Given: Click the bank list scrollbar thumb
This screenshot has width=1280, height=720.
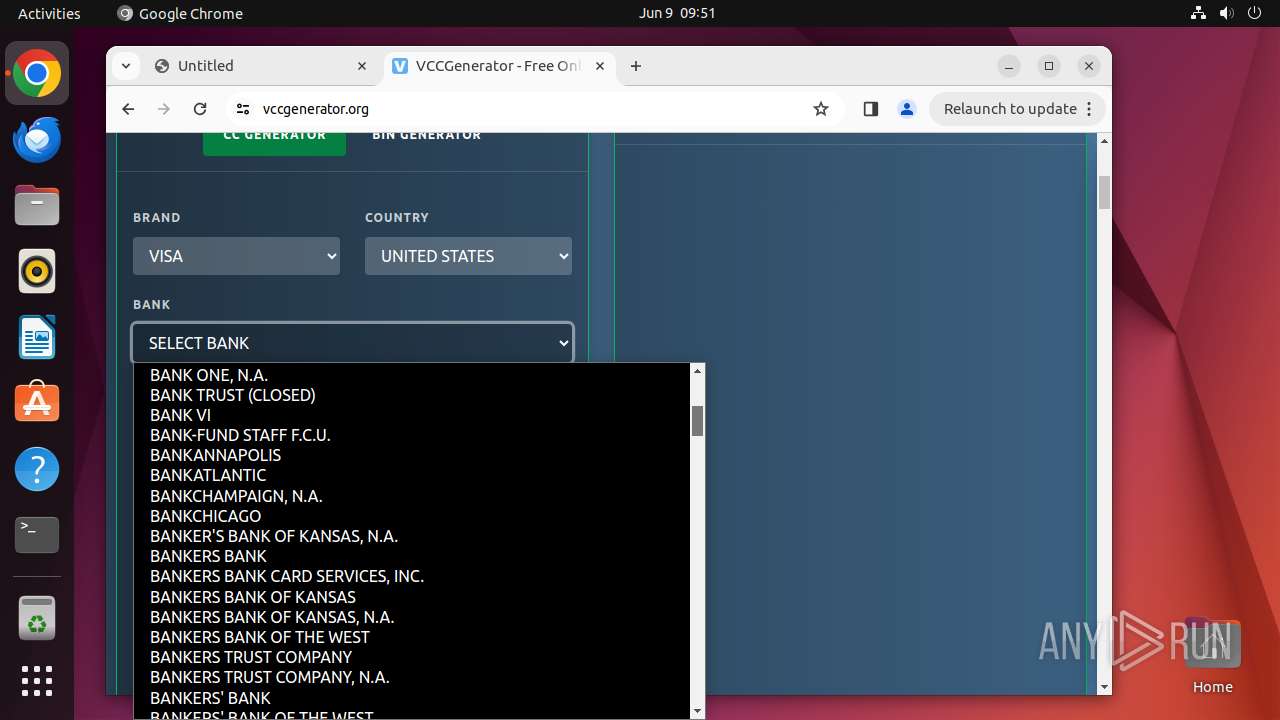Looking at the screenshot, I should tap(698, 420).
